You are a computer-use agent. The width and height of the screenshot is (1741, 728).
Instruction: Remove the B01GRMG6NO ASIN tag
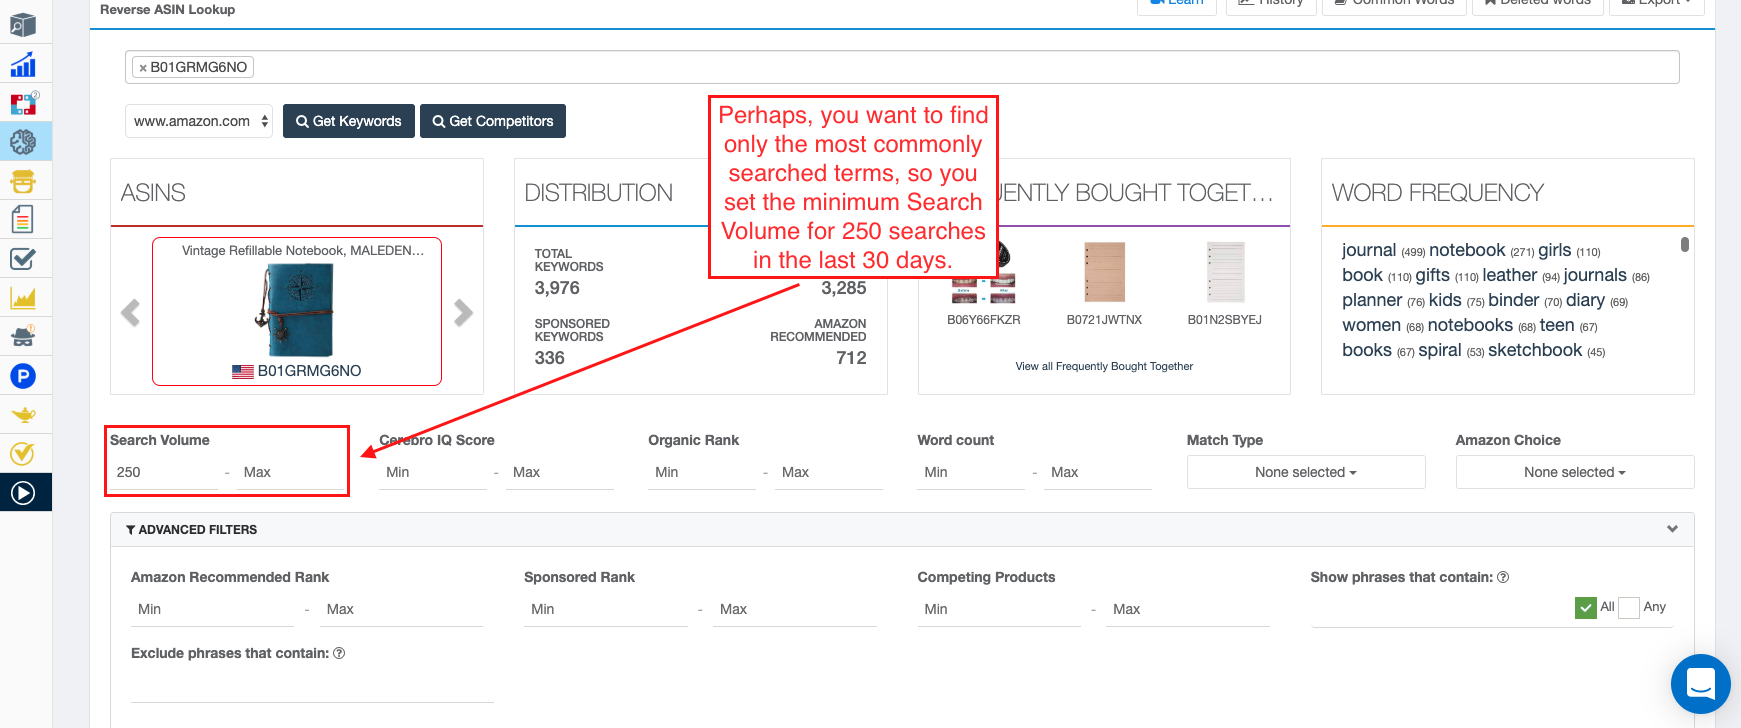[143, 68]
